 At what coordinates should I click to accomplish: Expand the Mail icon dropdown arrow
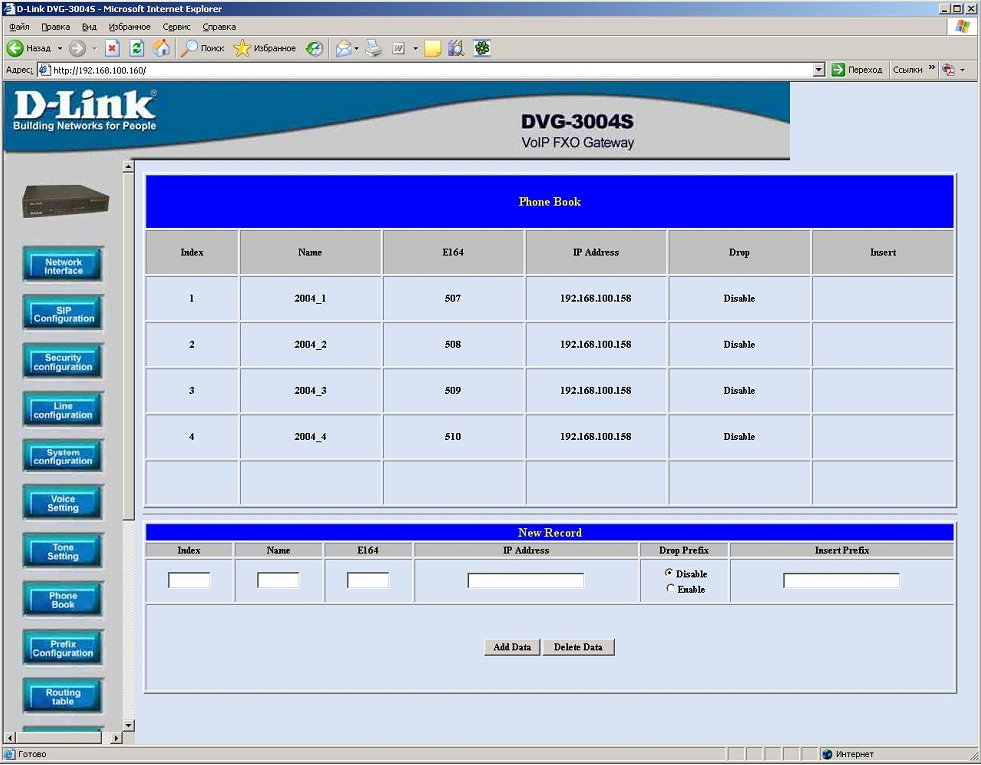pyautogui.click(x=357, y=48)
